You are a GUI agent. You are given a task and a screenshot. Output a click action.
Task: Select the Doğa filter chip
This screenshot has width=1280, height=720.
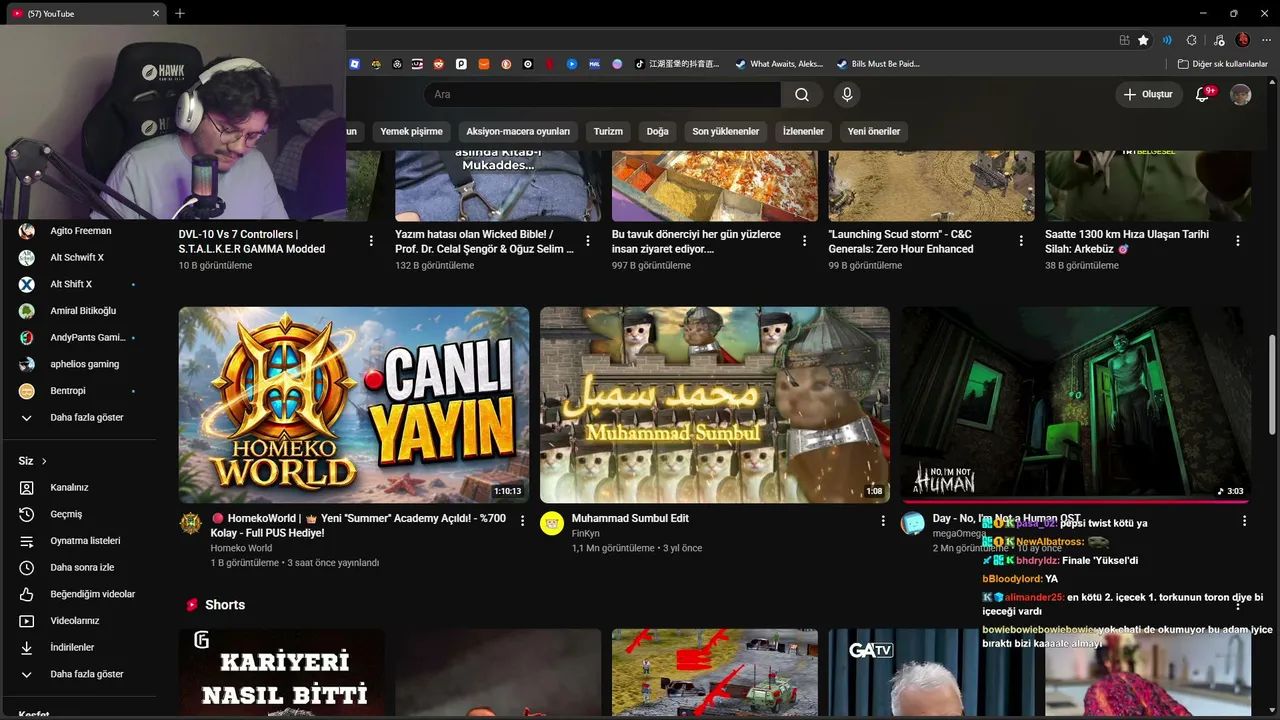657,131
